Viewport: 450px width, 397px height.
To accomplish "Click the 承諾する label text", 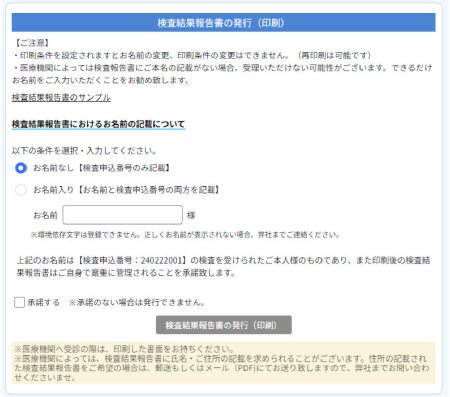I will pos(43,302).
